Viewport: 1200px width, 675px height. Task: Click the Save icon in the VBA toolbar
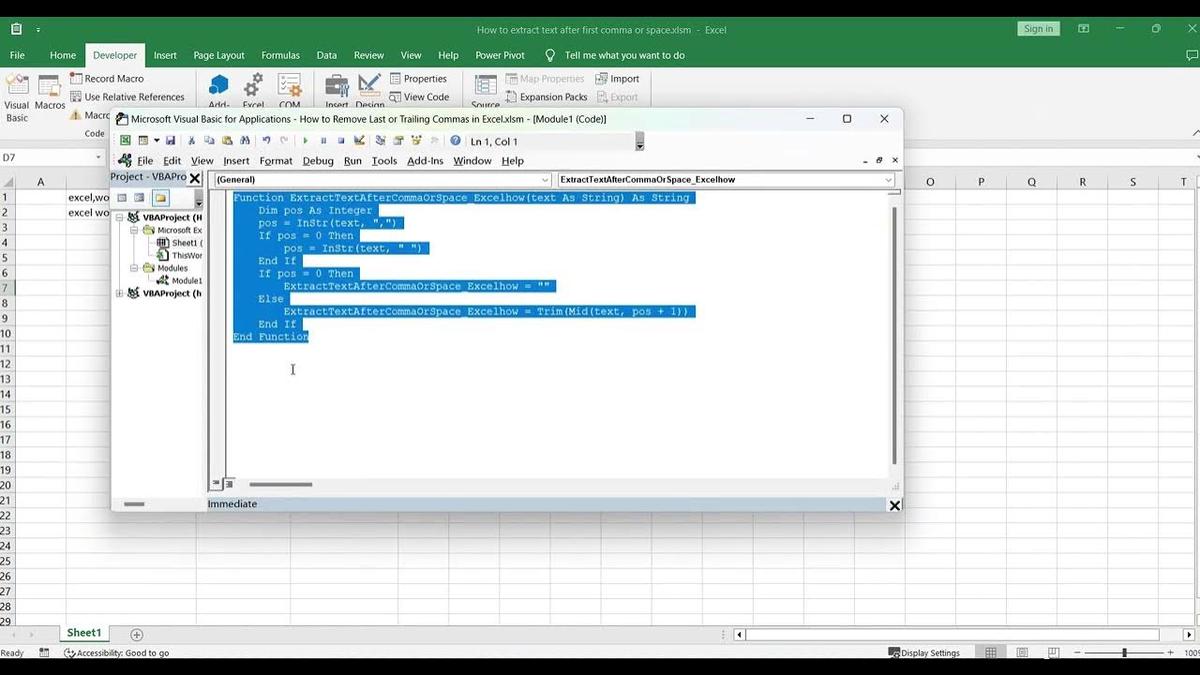[171, 141]
